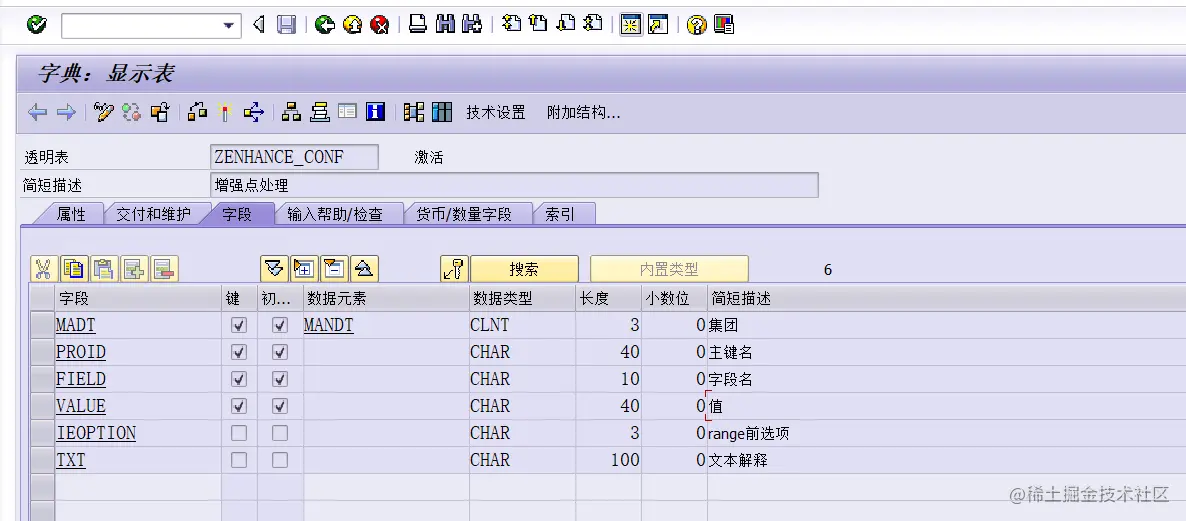The height and width of the screenshot is (521, 1186).
Task: Open the MANDT data element link
Action: click(x=328, y=325)
